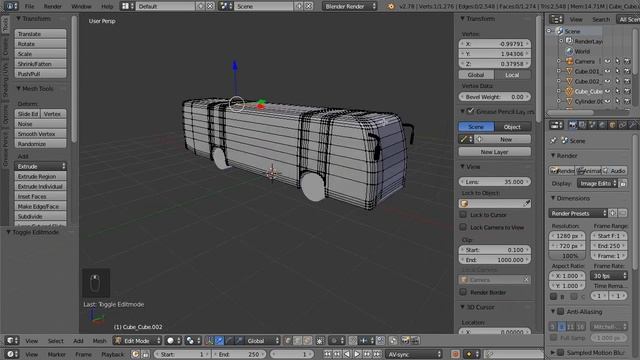Jump to last frame button

click(377, 354)
